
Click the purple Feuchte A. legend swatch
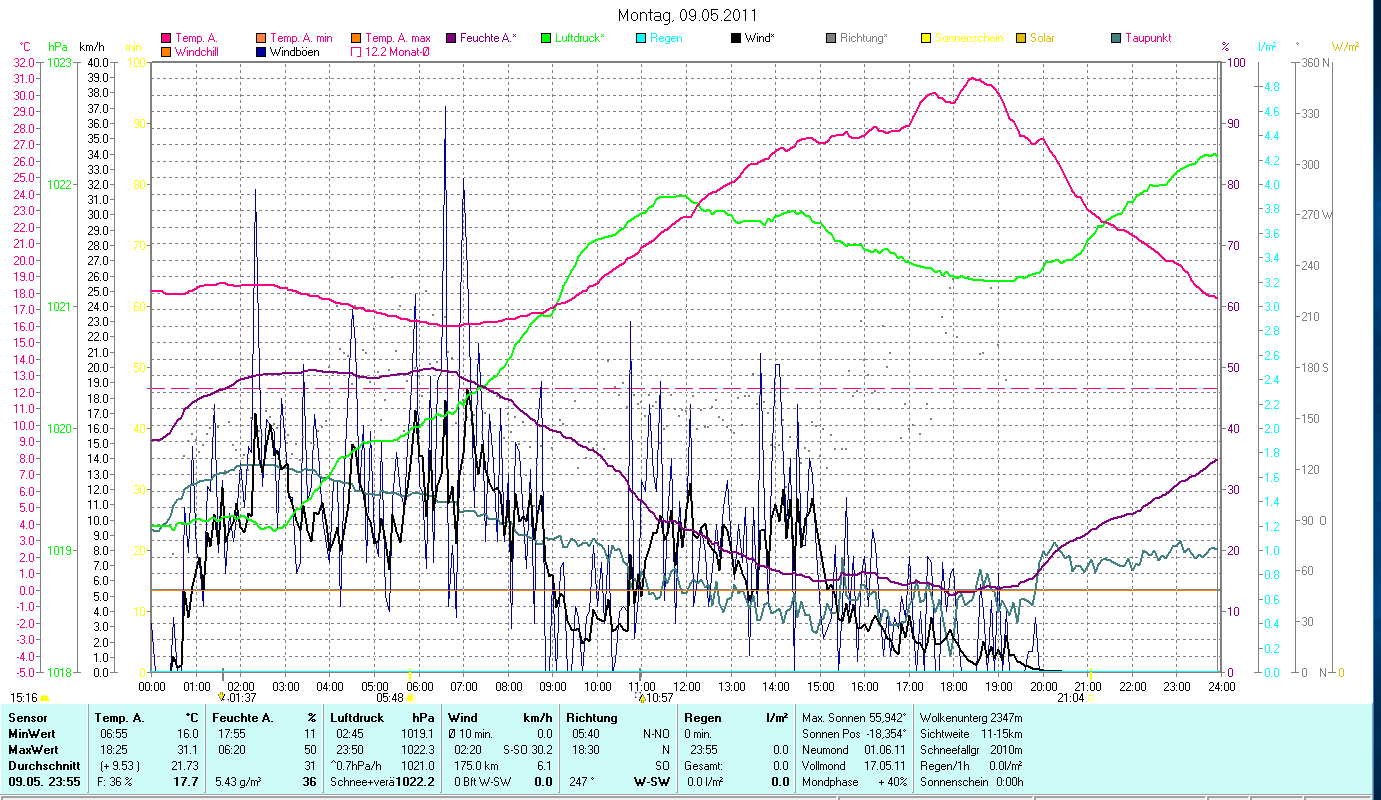click(x=451, y=38)
